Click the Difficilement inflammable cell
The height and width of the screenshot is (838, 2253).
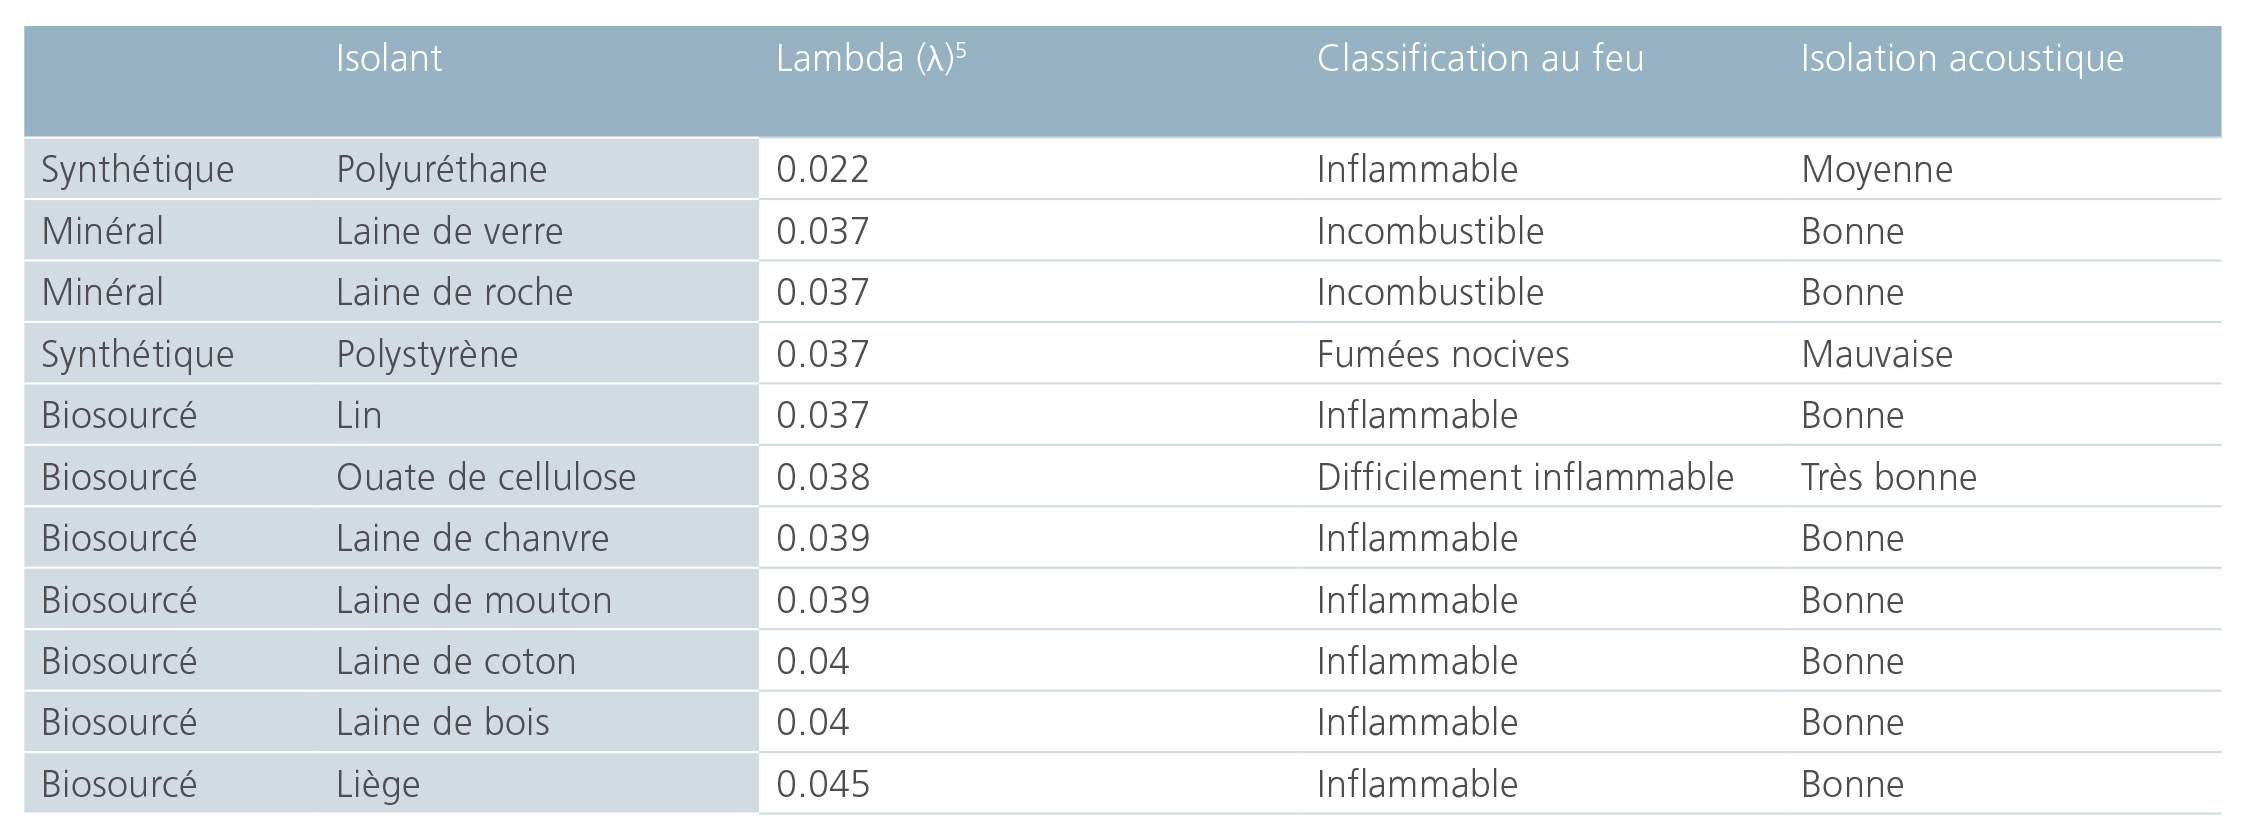[x=1525, y=477]
